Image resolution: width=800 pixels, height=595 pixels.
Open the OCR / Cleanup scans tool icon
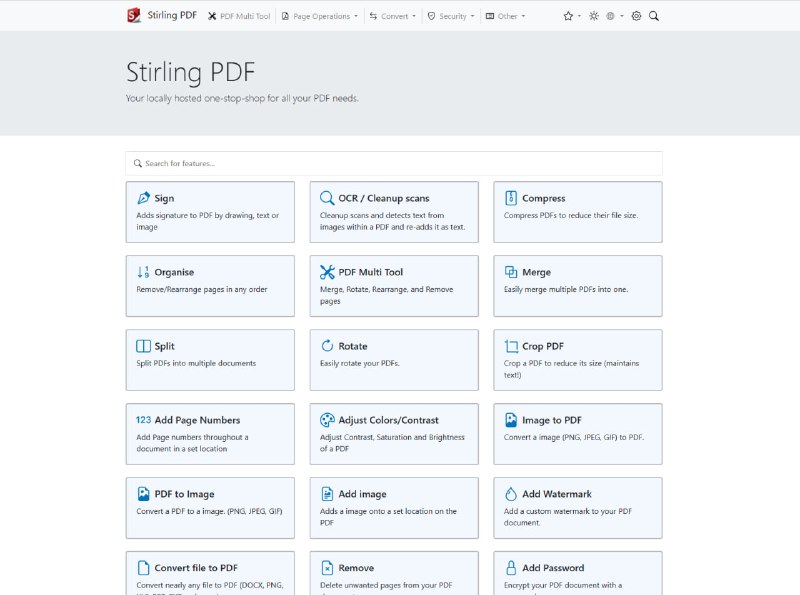[326, 198]
